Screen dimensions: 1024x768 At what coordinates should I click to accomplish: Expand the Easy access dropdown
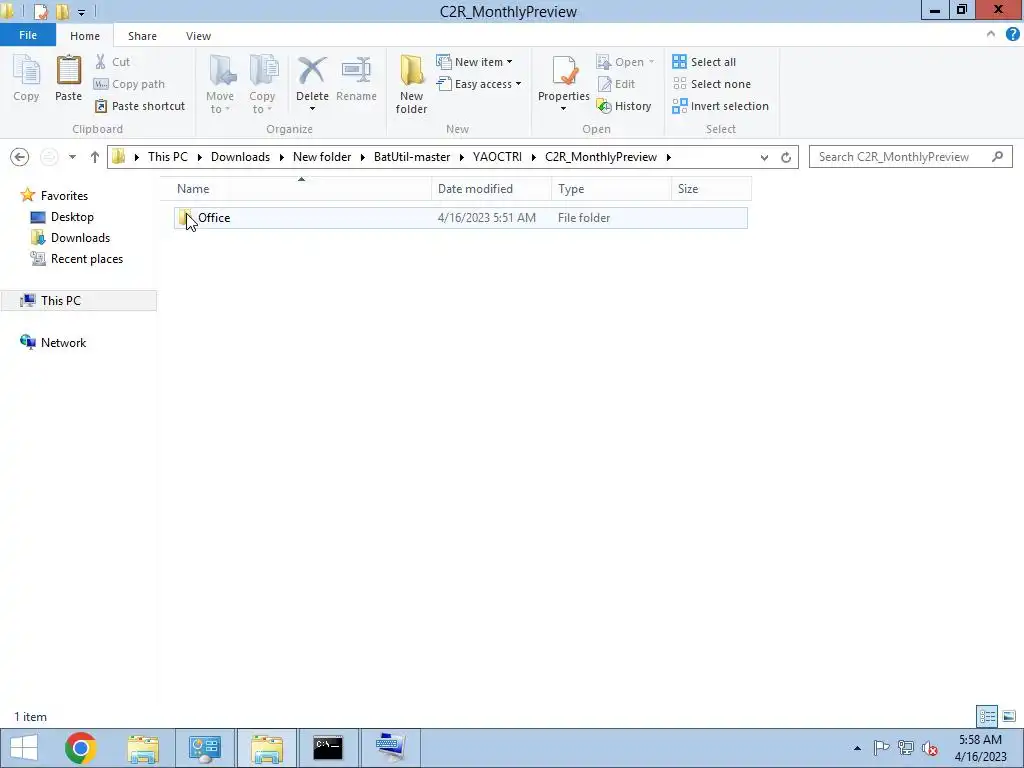[x=519, y=84]
